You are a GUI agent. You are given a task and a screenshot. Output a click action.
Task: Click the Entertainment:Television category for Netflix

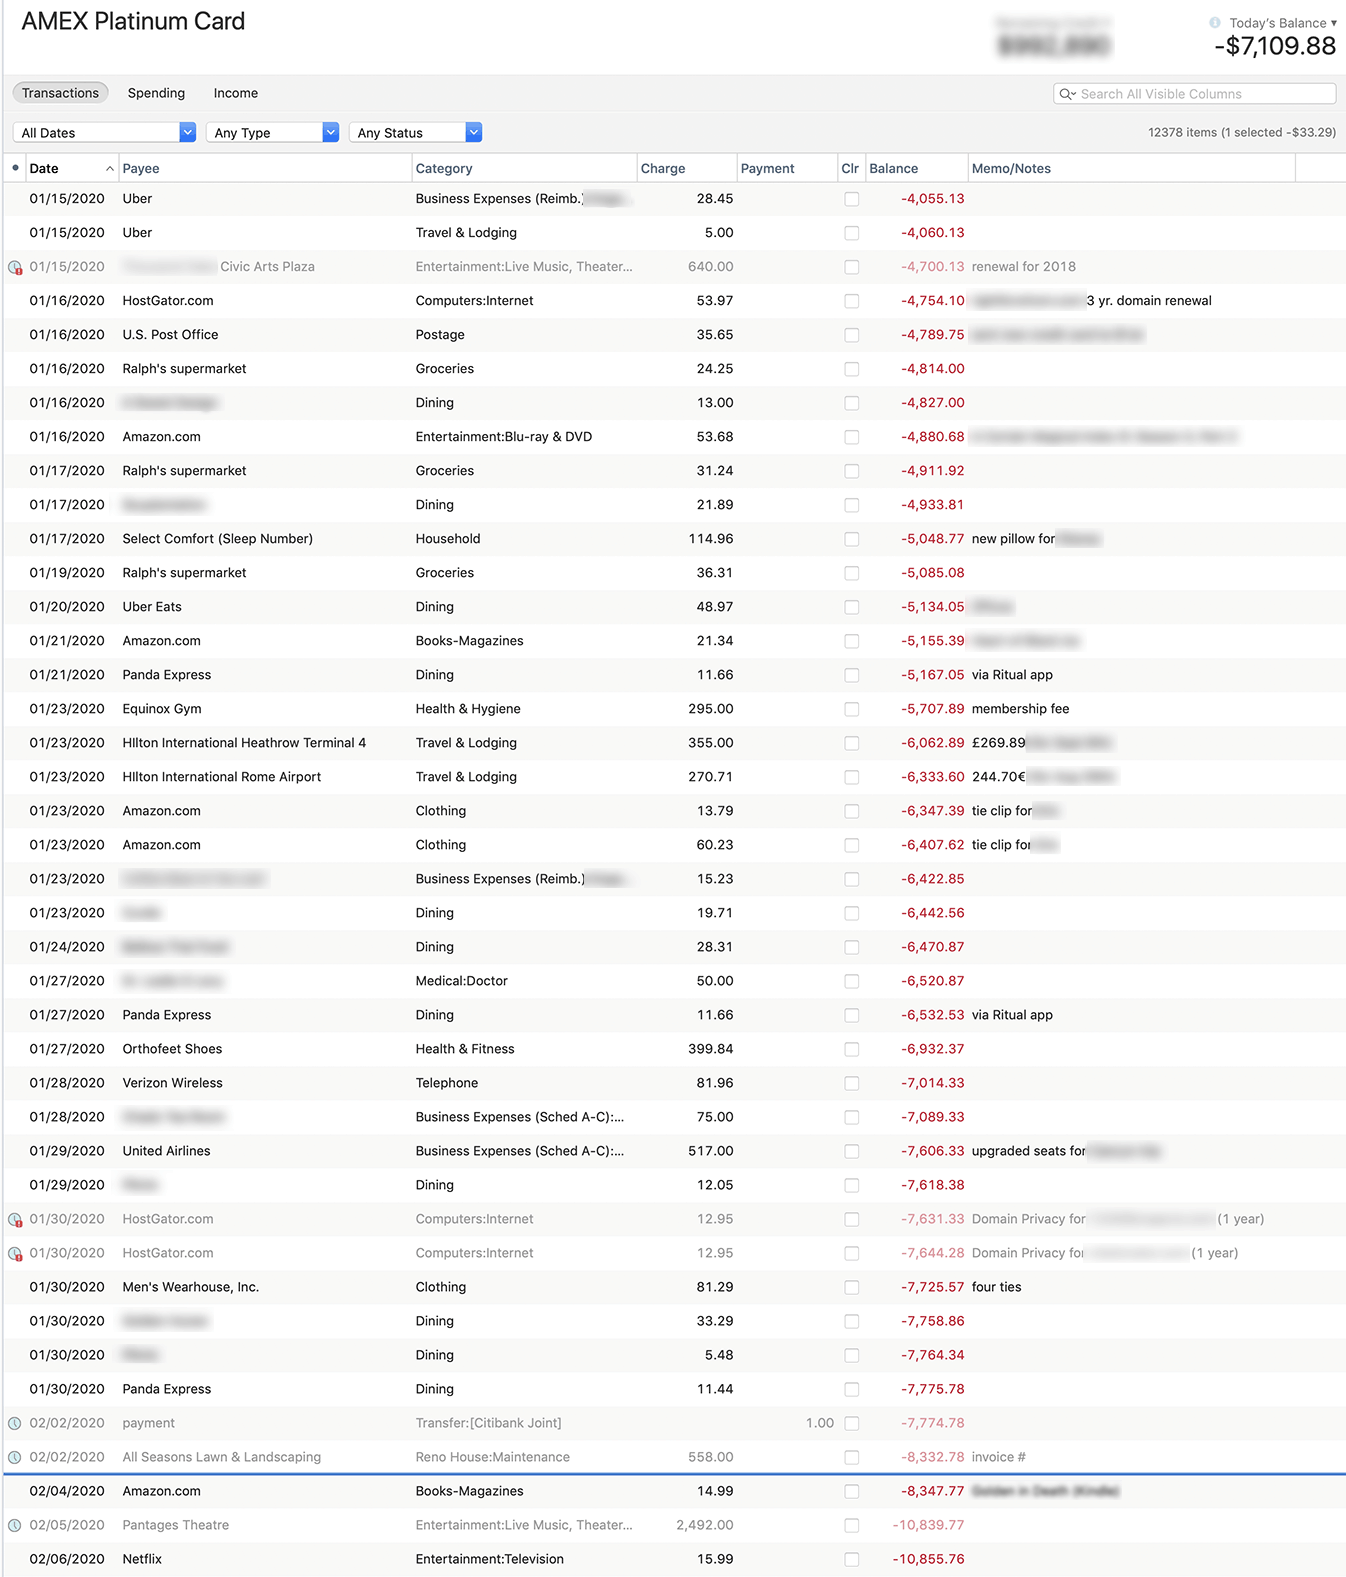pyautogui.click(x=490, y=1559)
